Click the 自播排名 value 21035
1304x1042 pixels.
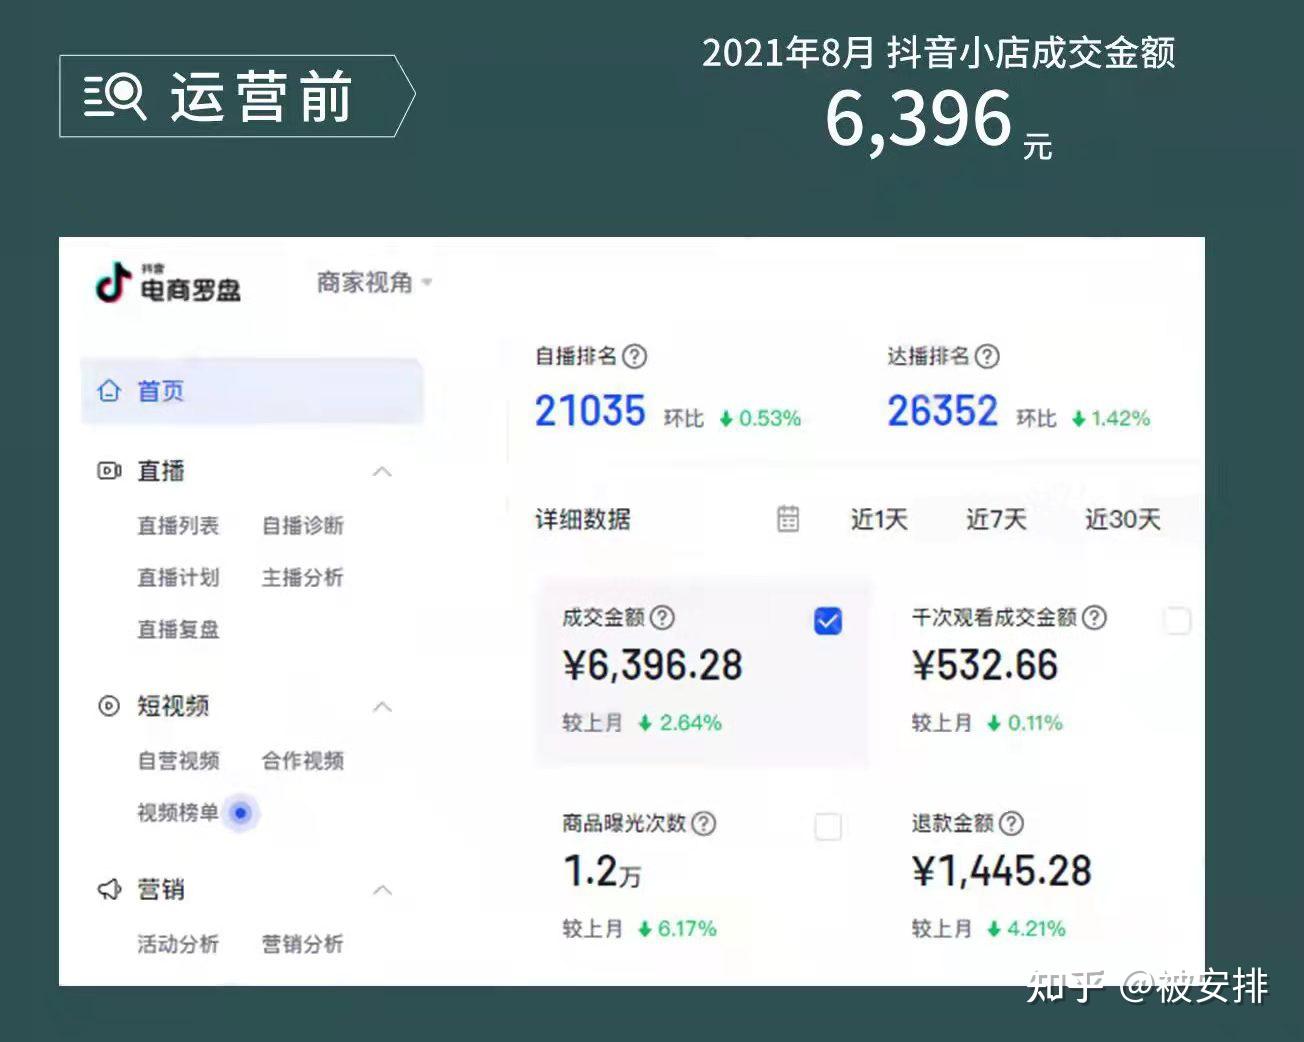click(590, 411)
